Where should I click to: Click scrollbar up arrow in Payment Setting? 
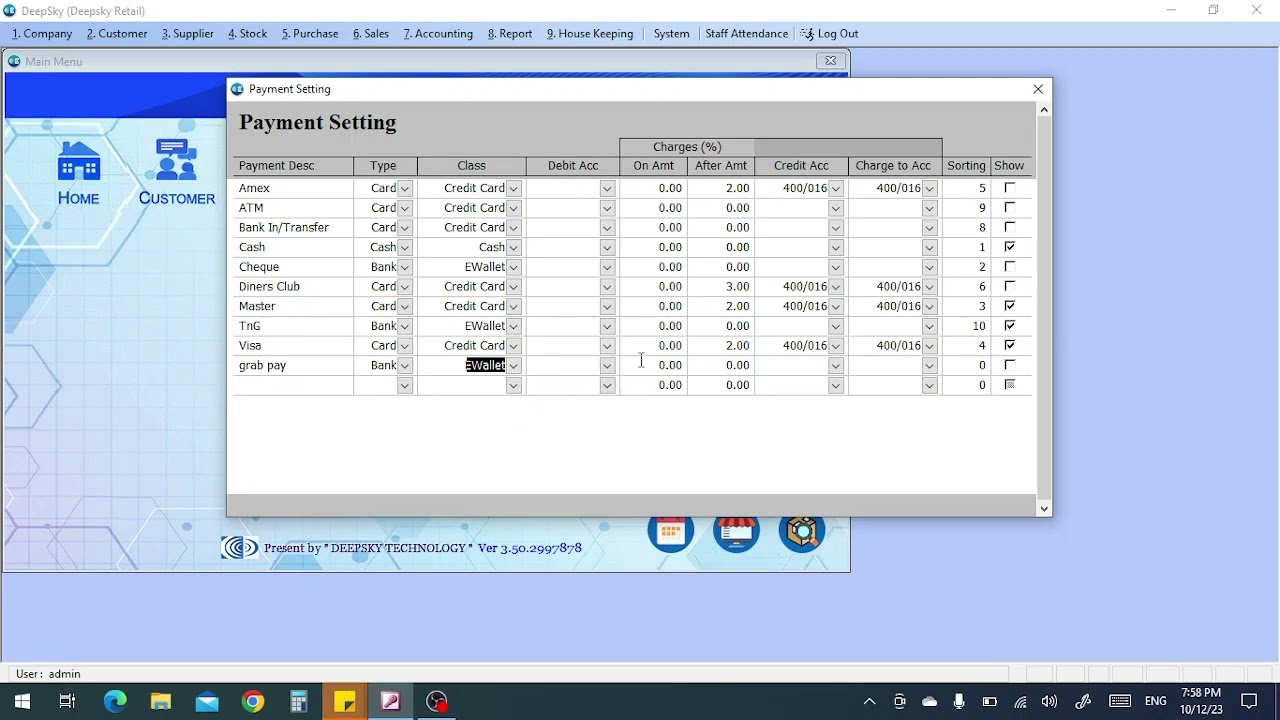[x=1044, y=110]
